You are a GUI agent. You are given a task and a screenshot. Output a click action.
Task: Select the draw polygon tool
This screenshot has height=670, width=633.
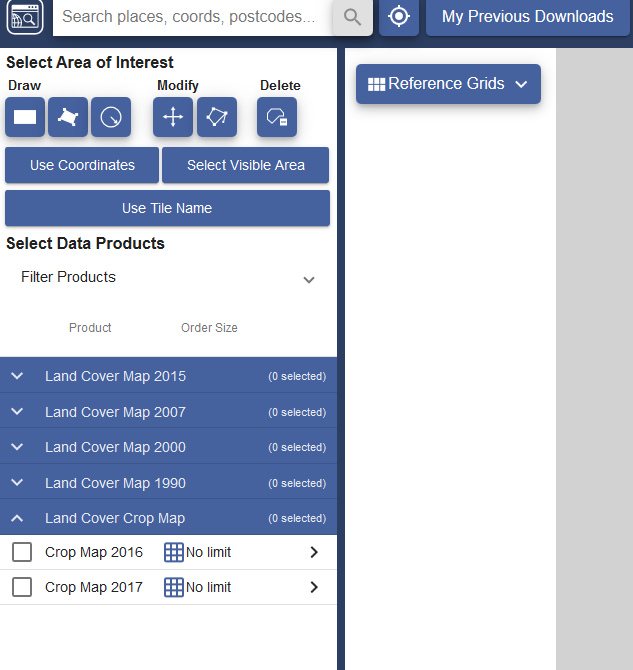pos(68,117)
